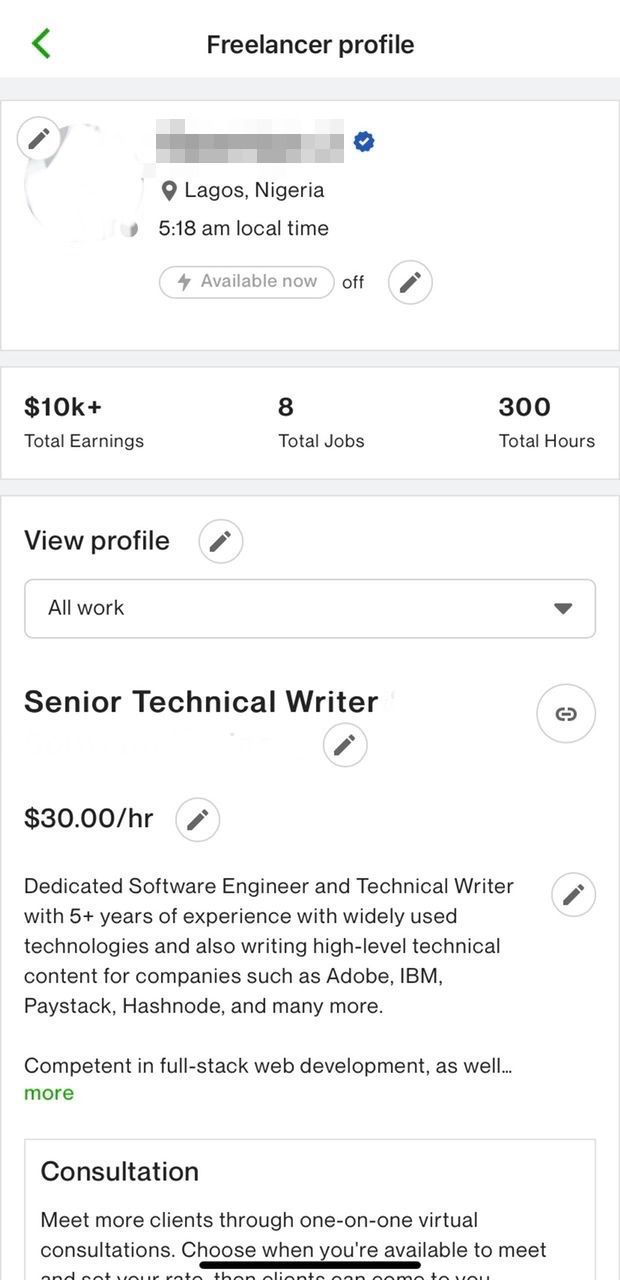The image size is (620, 1280).
Task: Expand overview text with green more link
Action: 49,1093
